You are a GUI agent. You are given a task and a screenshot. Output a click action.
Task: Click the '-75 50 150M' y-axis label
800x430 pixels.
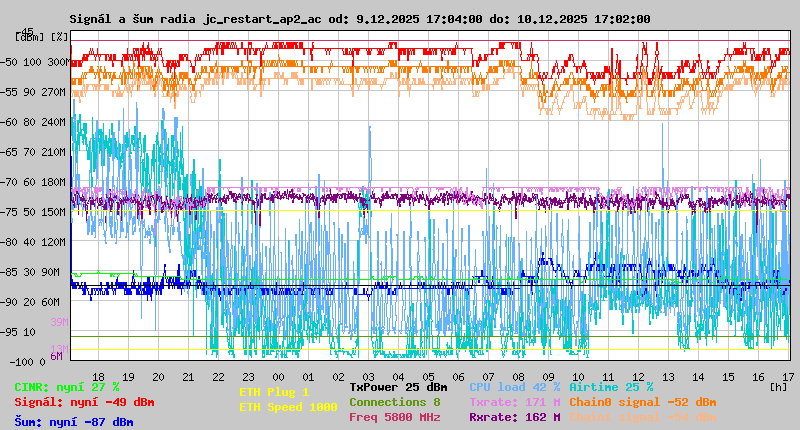(x=34, y=212)
